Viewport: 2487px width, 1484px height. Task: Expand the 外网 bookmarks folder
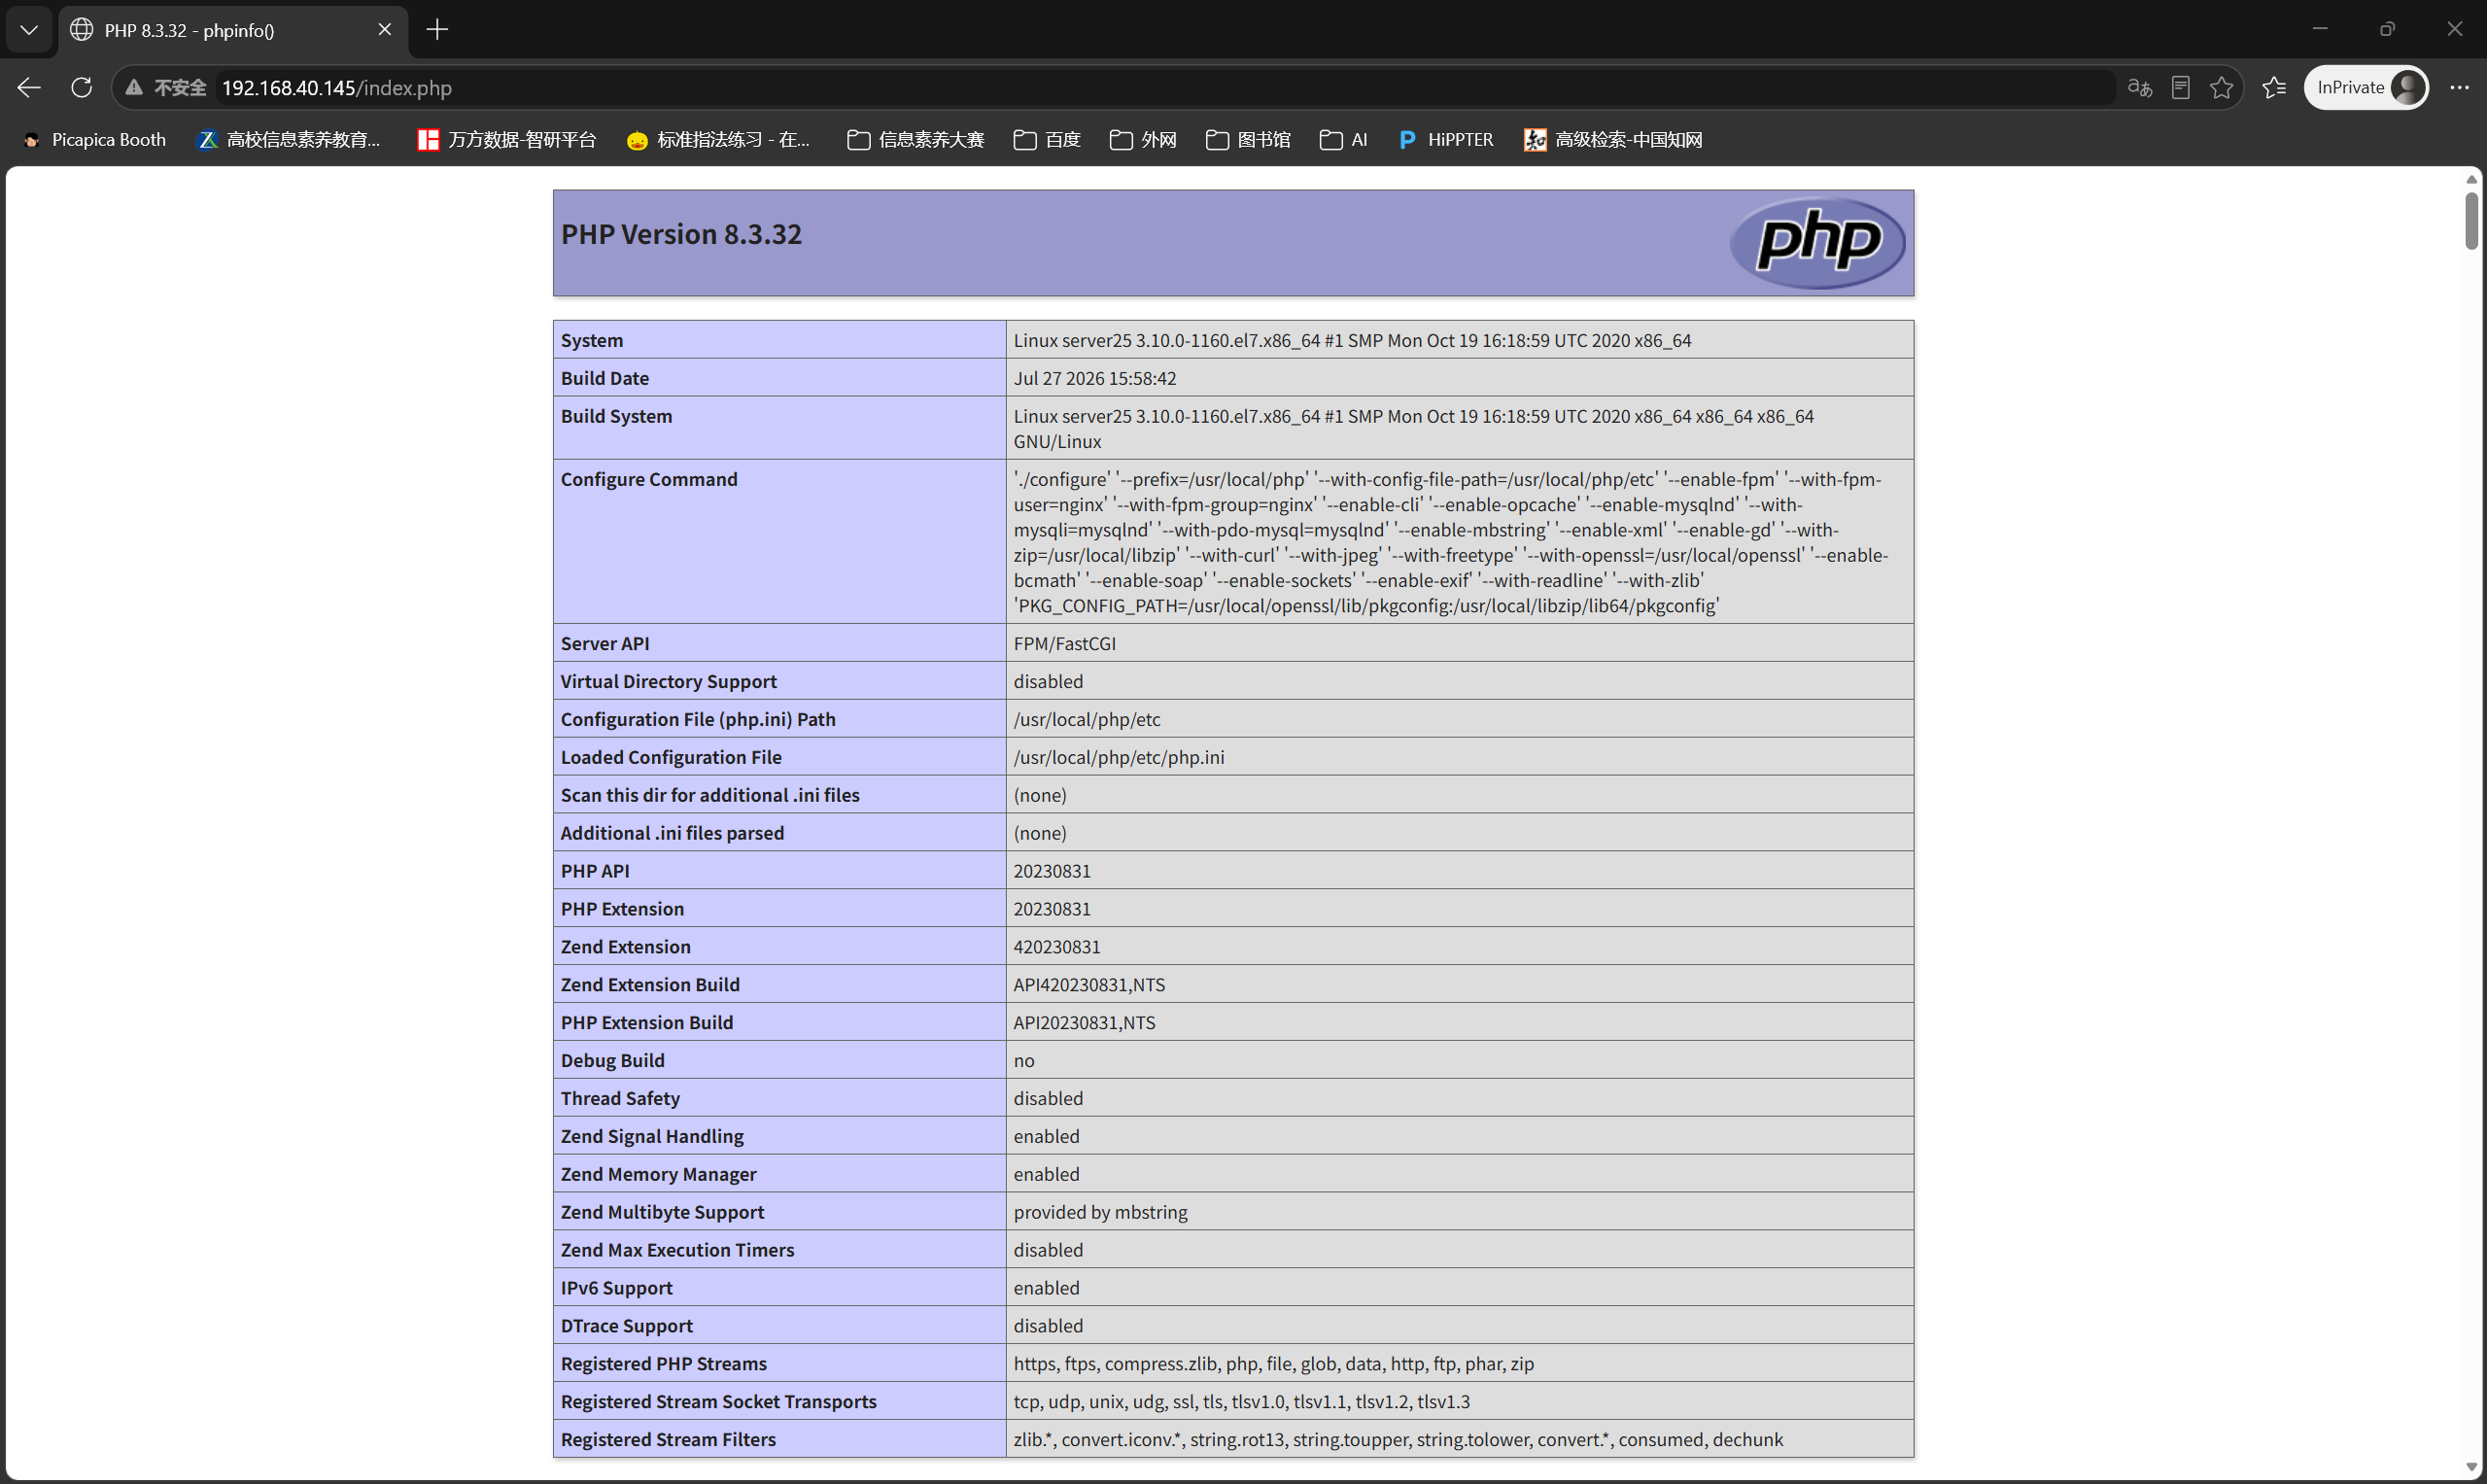pyautogui.click(x=1143, y=140)
